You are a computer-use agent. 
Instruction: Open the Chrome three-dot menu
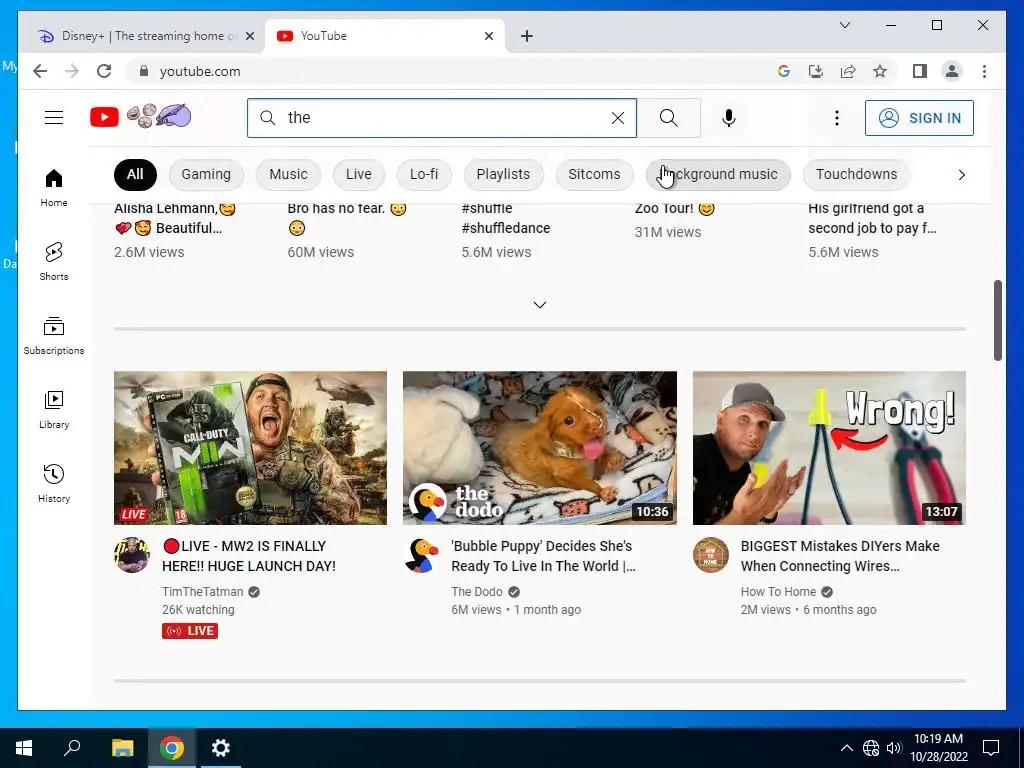tap(984, 71)
